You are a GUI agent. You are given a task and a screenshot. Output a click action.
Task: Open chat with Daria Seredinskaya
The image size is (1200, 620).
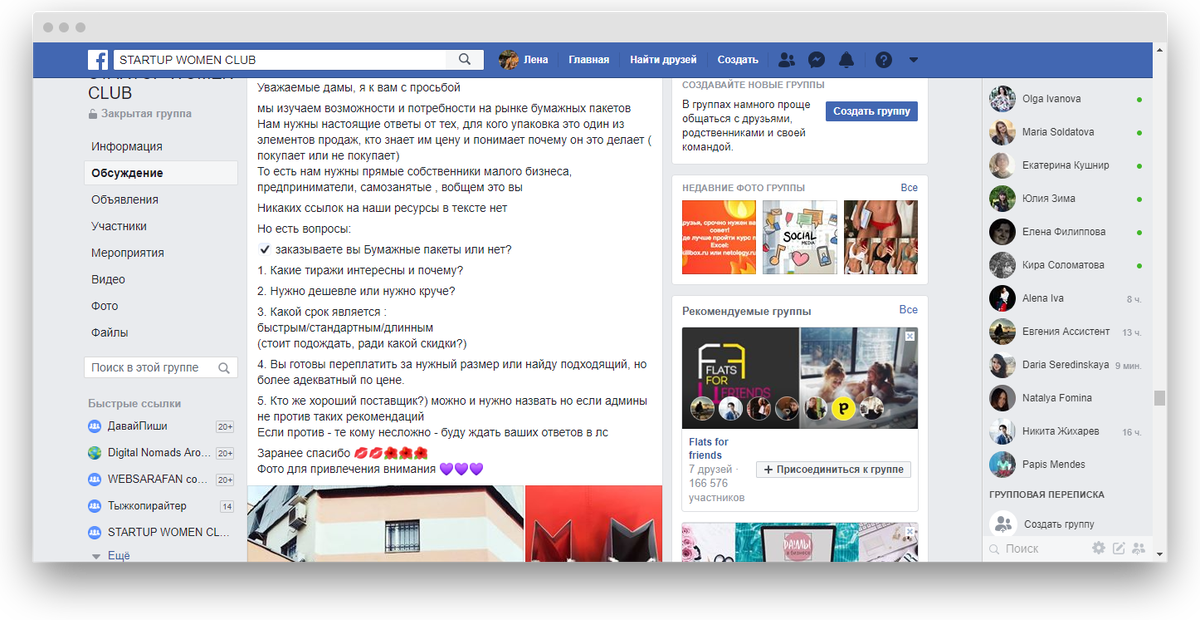(1066, 365)
